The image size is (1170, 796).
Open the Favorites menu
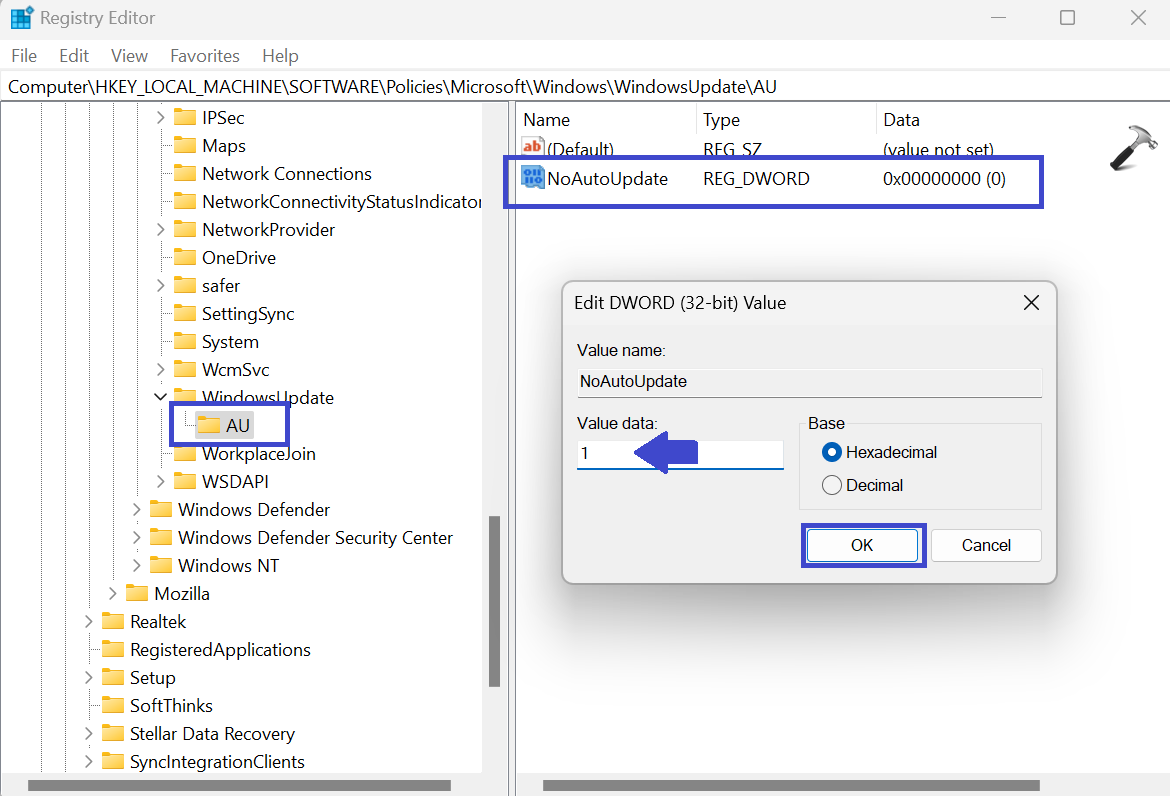[205, 56]
